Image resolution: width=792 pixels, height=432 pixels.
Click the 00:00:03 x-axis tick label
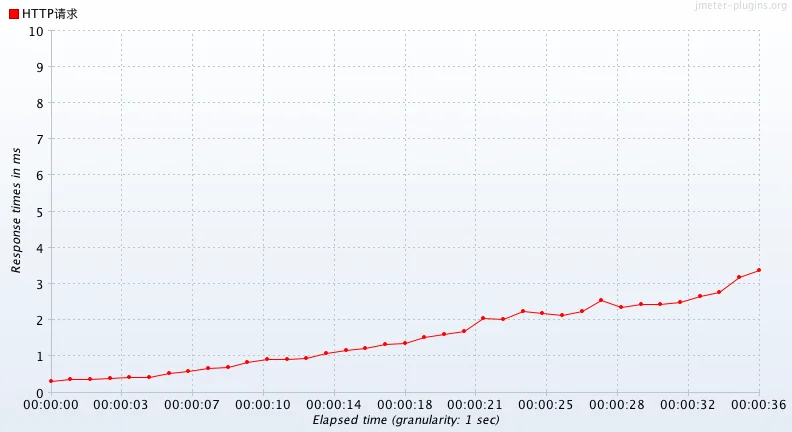[x=121, y=405]
